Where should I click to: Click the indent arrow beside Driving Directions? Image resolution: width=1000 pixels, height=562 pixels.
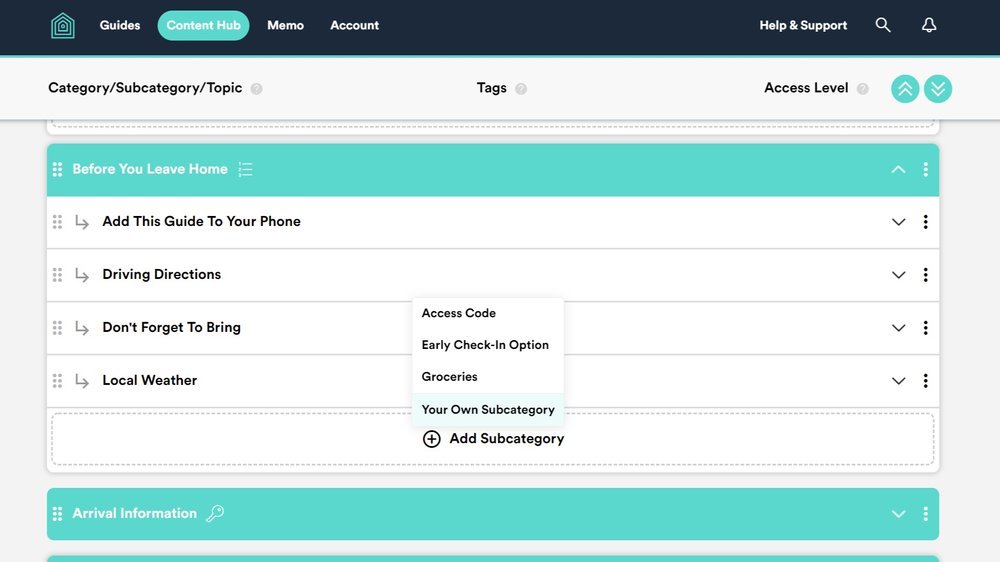point(82,275)
